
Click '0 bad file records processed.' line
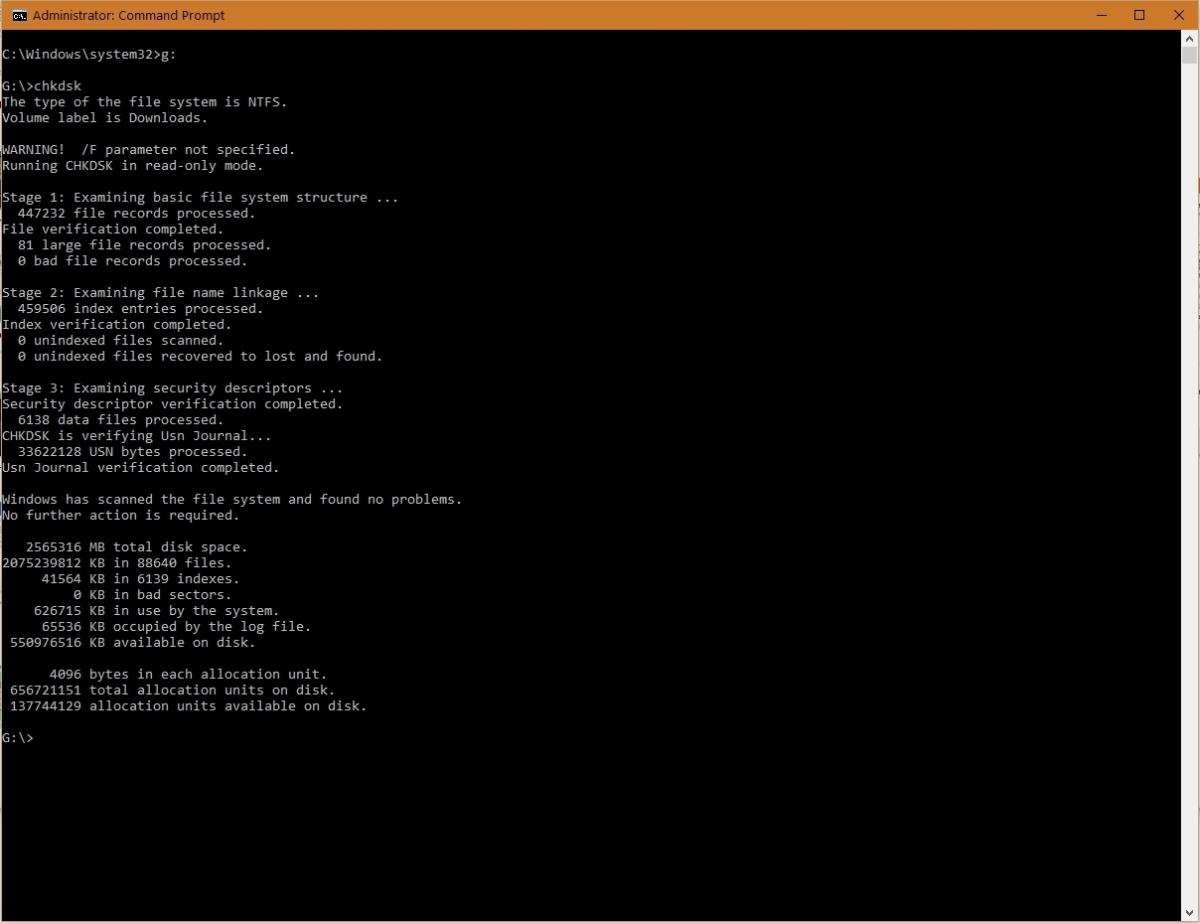tap(133, 261)
